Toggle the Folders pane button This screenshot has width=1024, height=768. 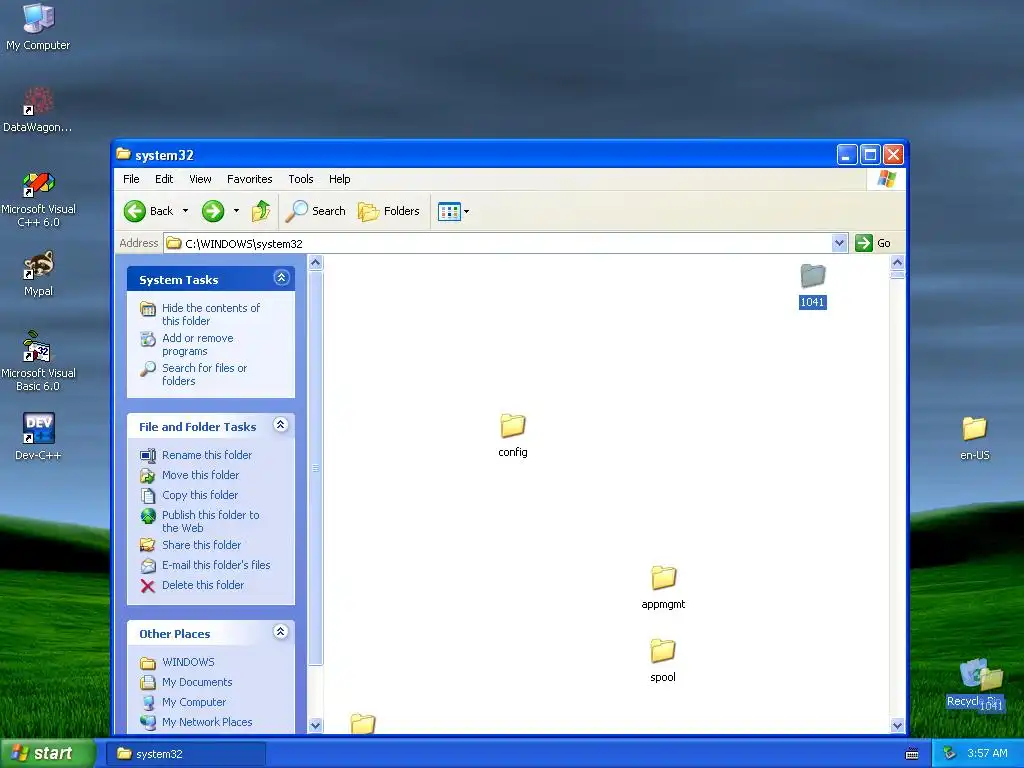(389, 211)
